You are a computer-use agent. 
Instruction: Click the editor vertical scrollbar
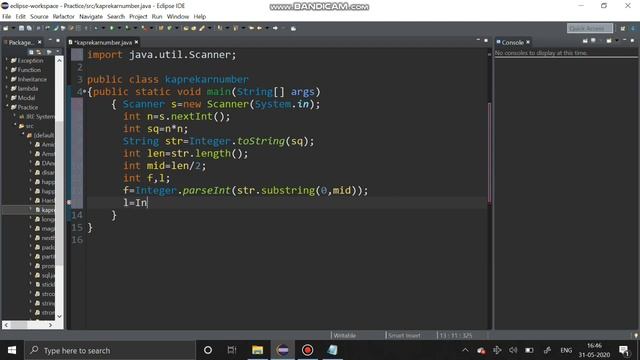489,153
